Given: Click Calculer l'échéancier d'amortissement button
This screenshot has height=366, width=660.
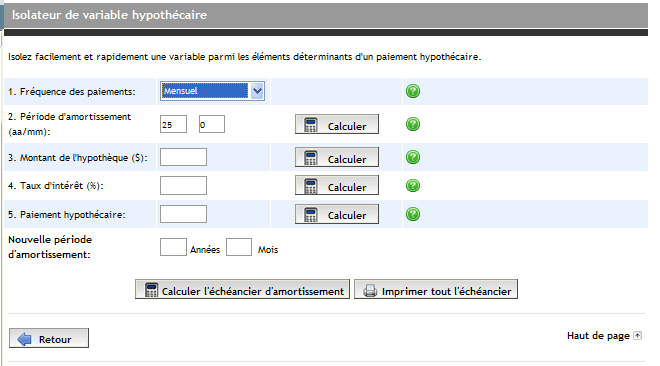Looking at the screenshot, I should pos(242,289).
